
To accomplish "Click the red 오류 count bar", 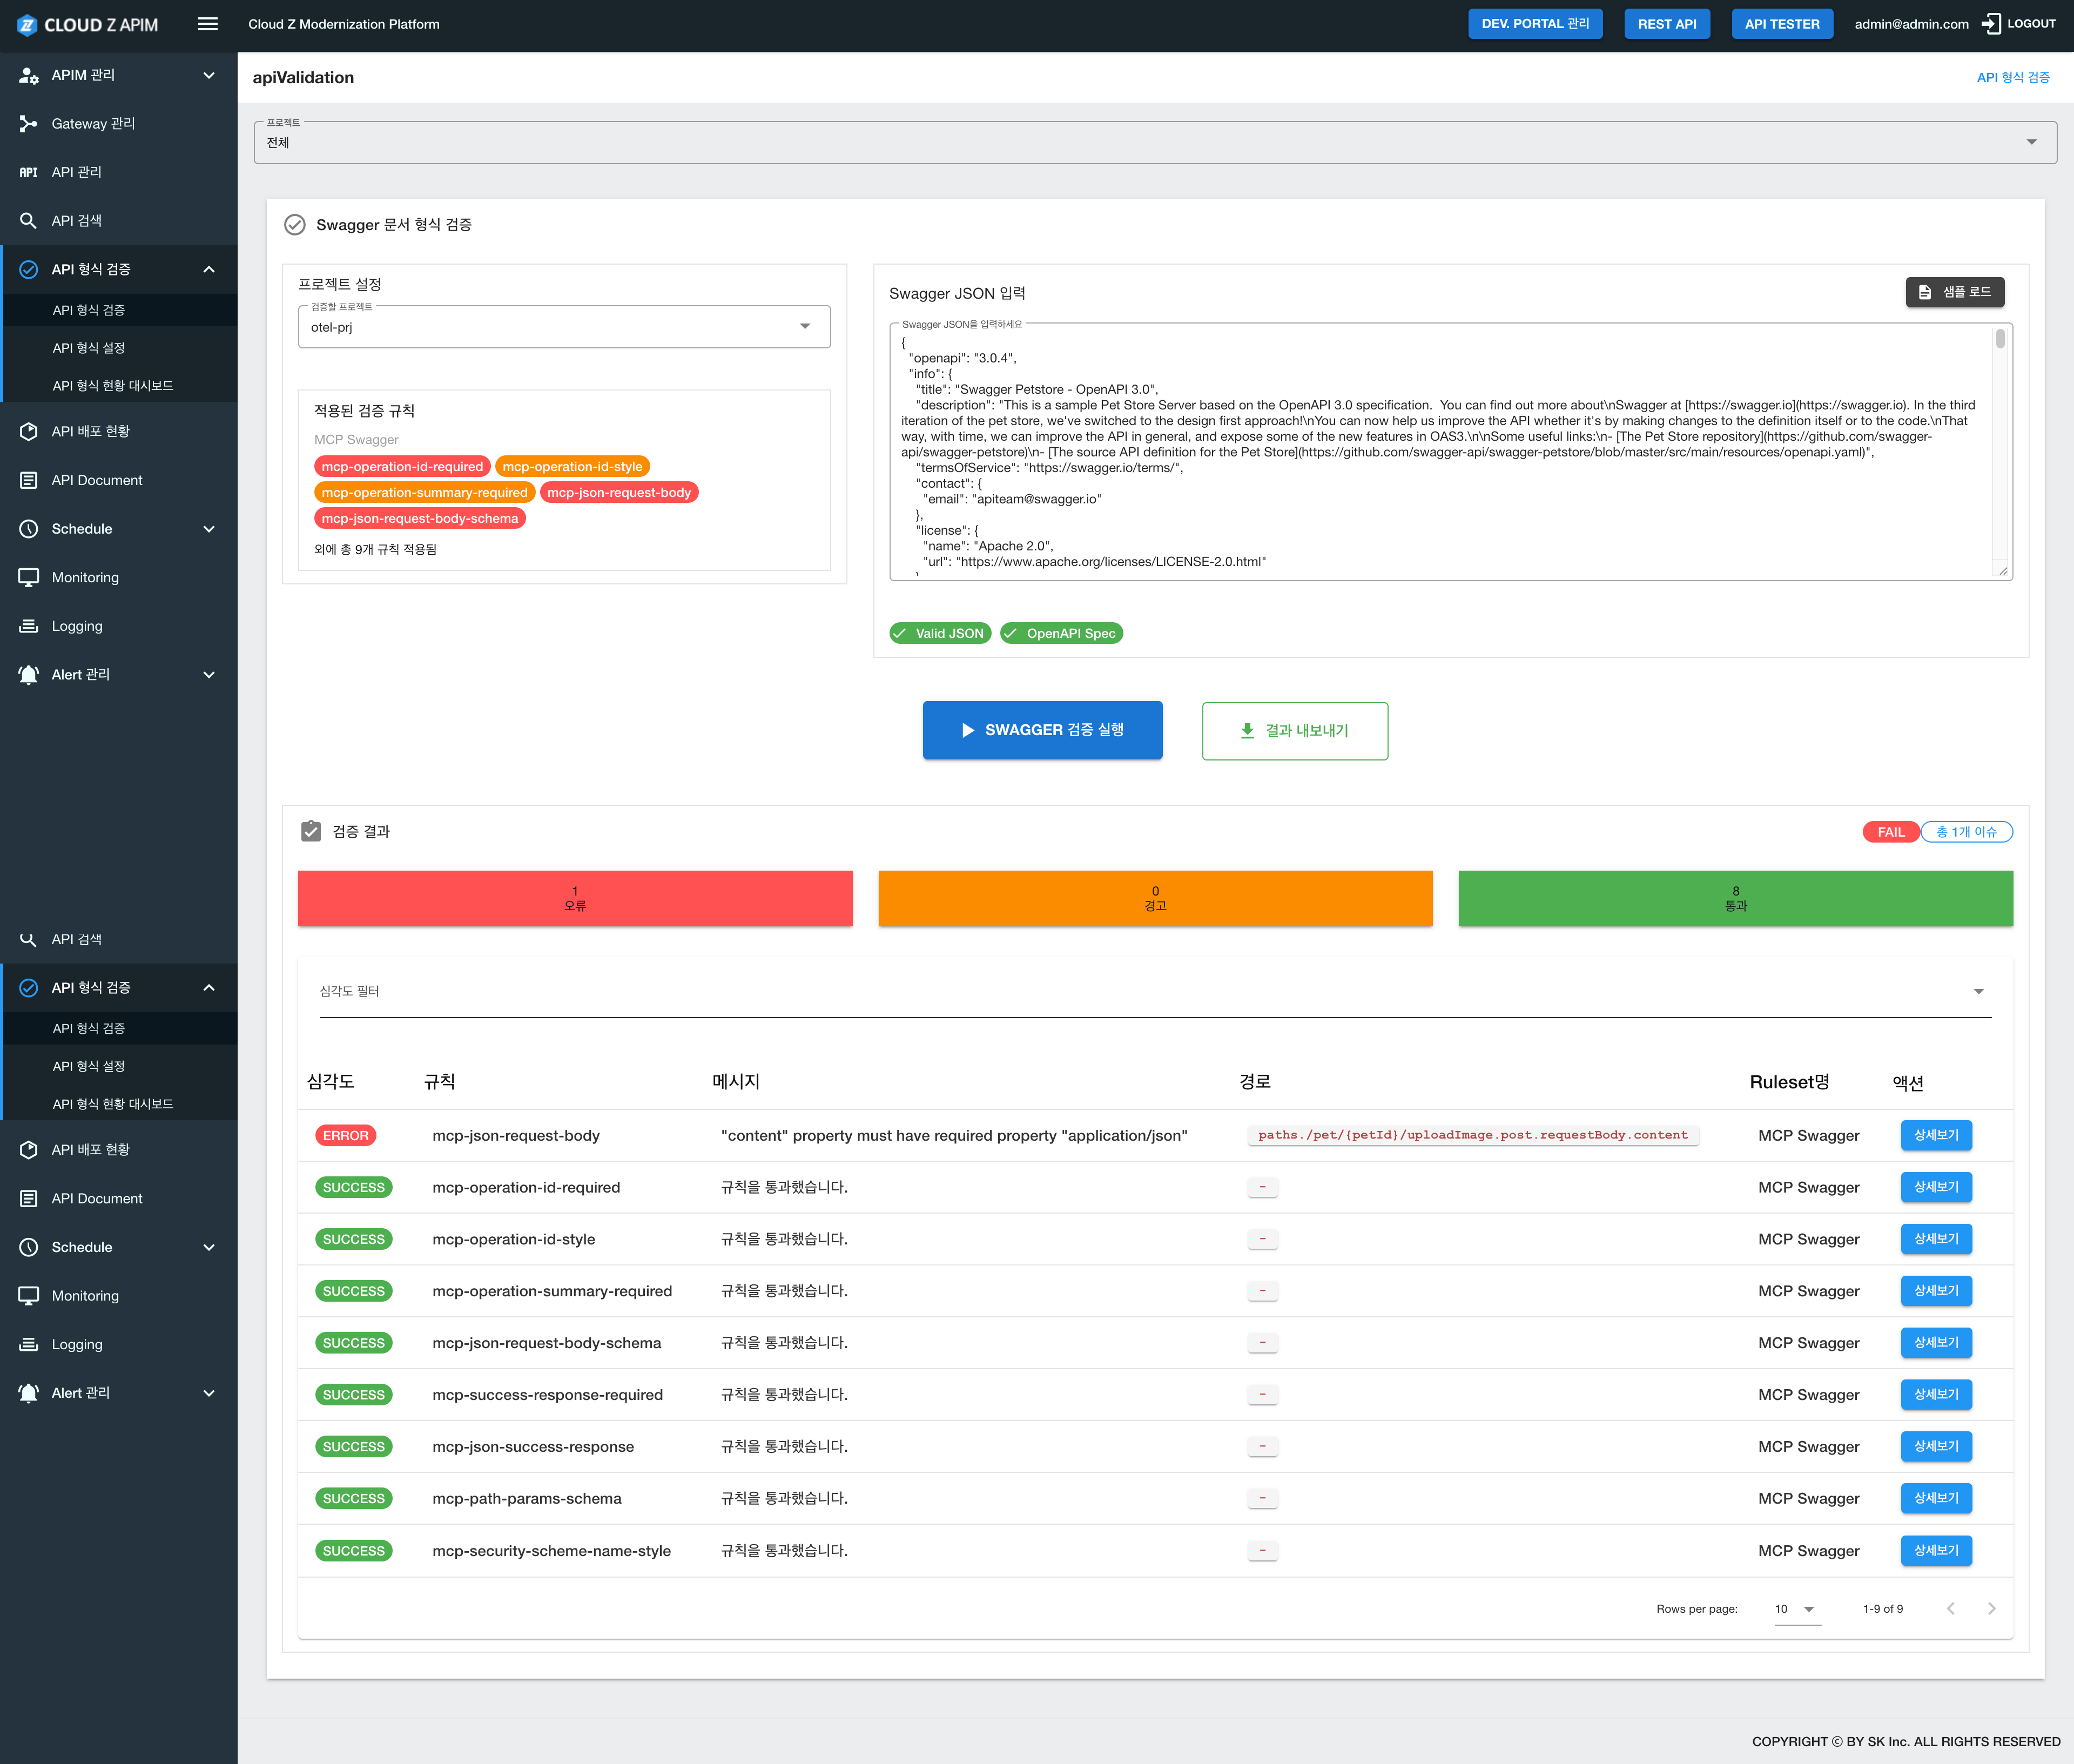I will point(574,898).
